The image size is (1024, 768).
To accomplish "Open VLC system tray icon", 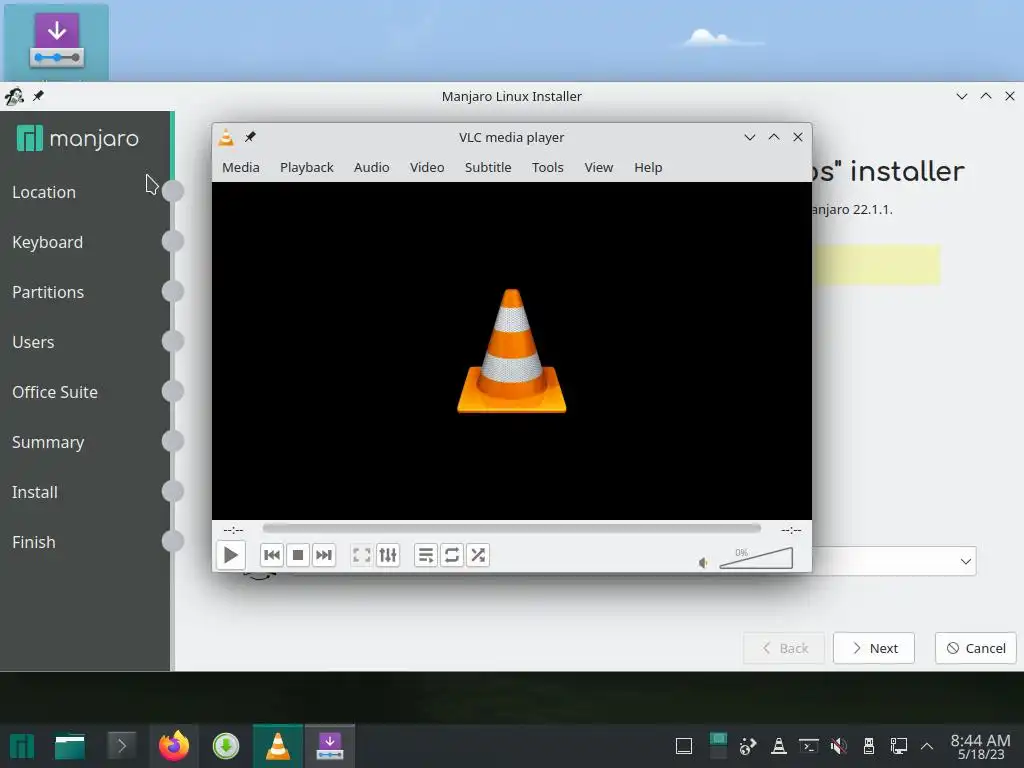I will pyautogui.click(x=778, y=746).
